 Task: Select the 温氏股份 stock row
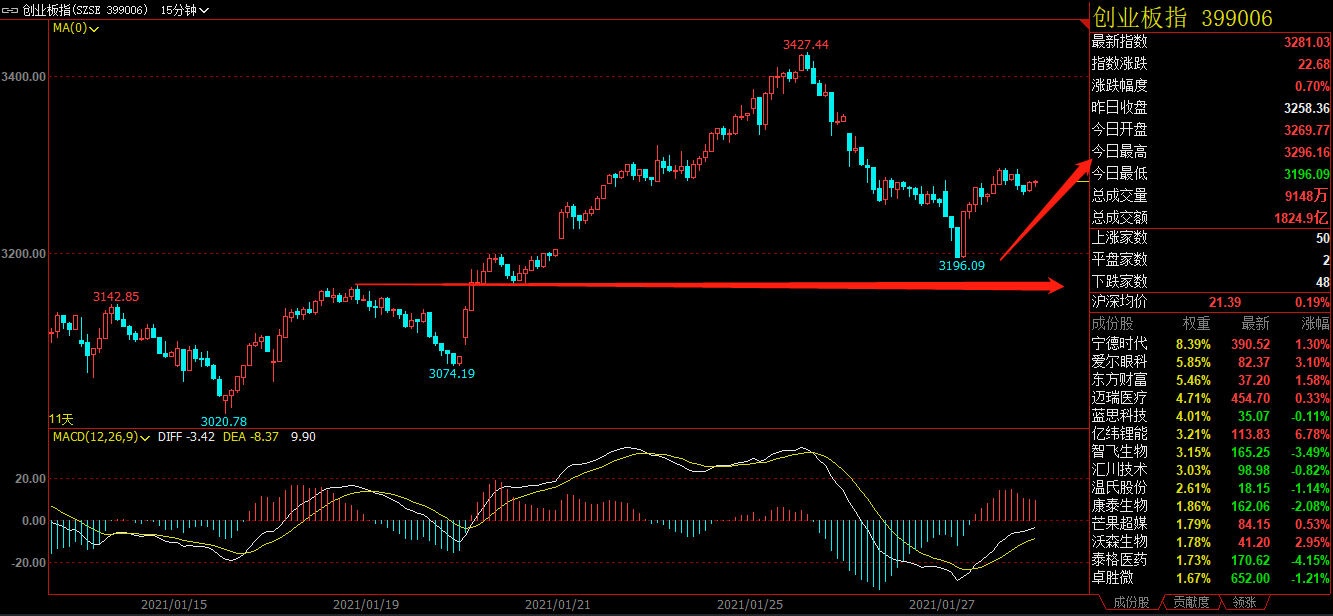pos(1210,487)
